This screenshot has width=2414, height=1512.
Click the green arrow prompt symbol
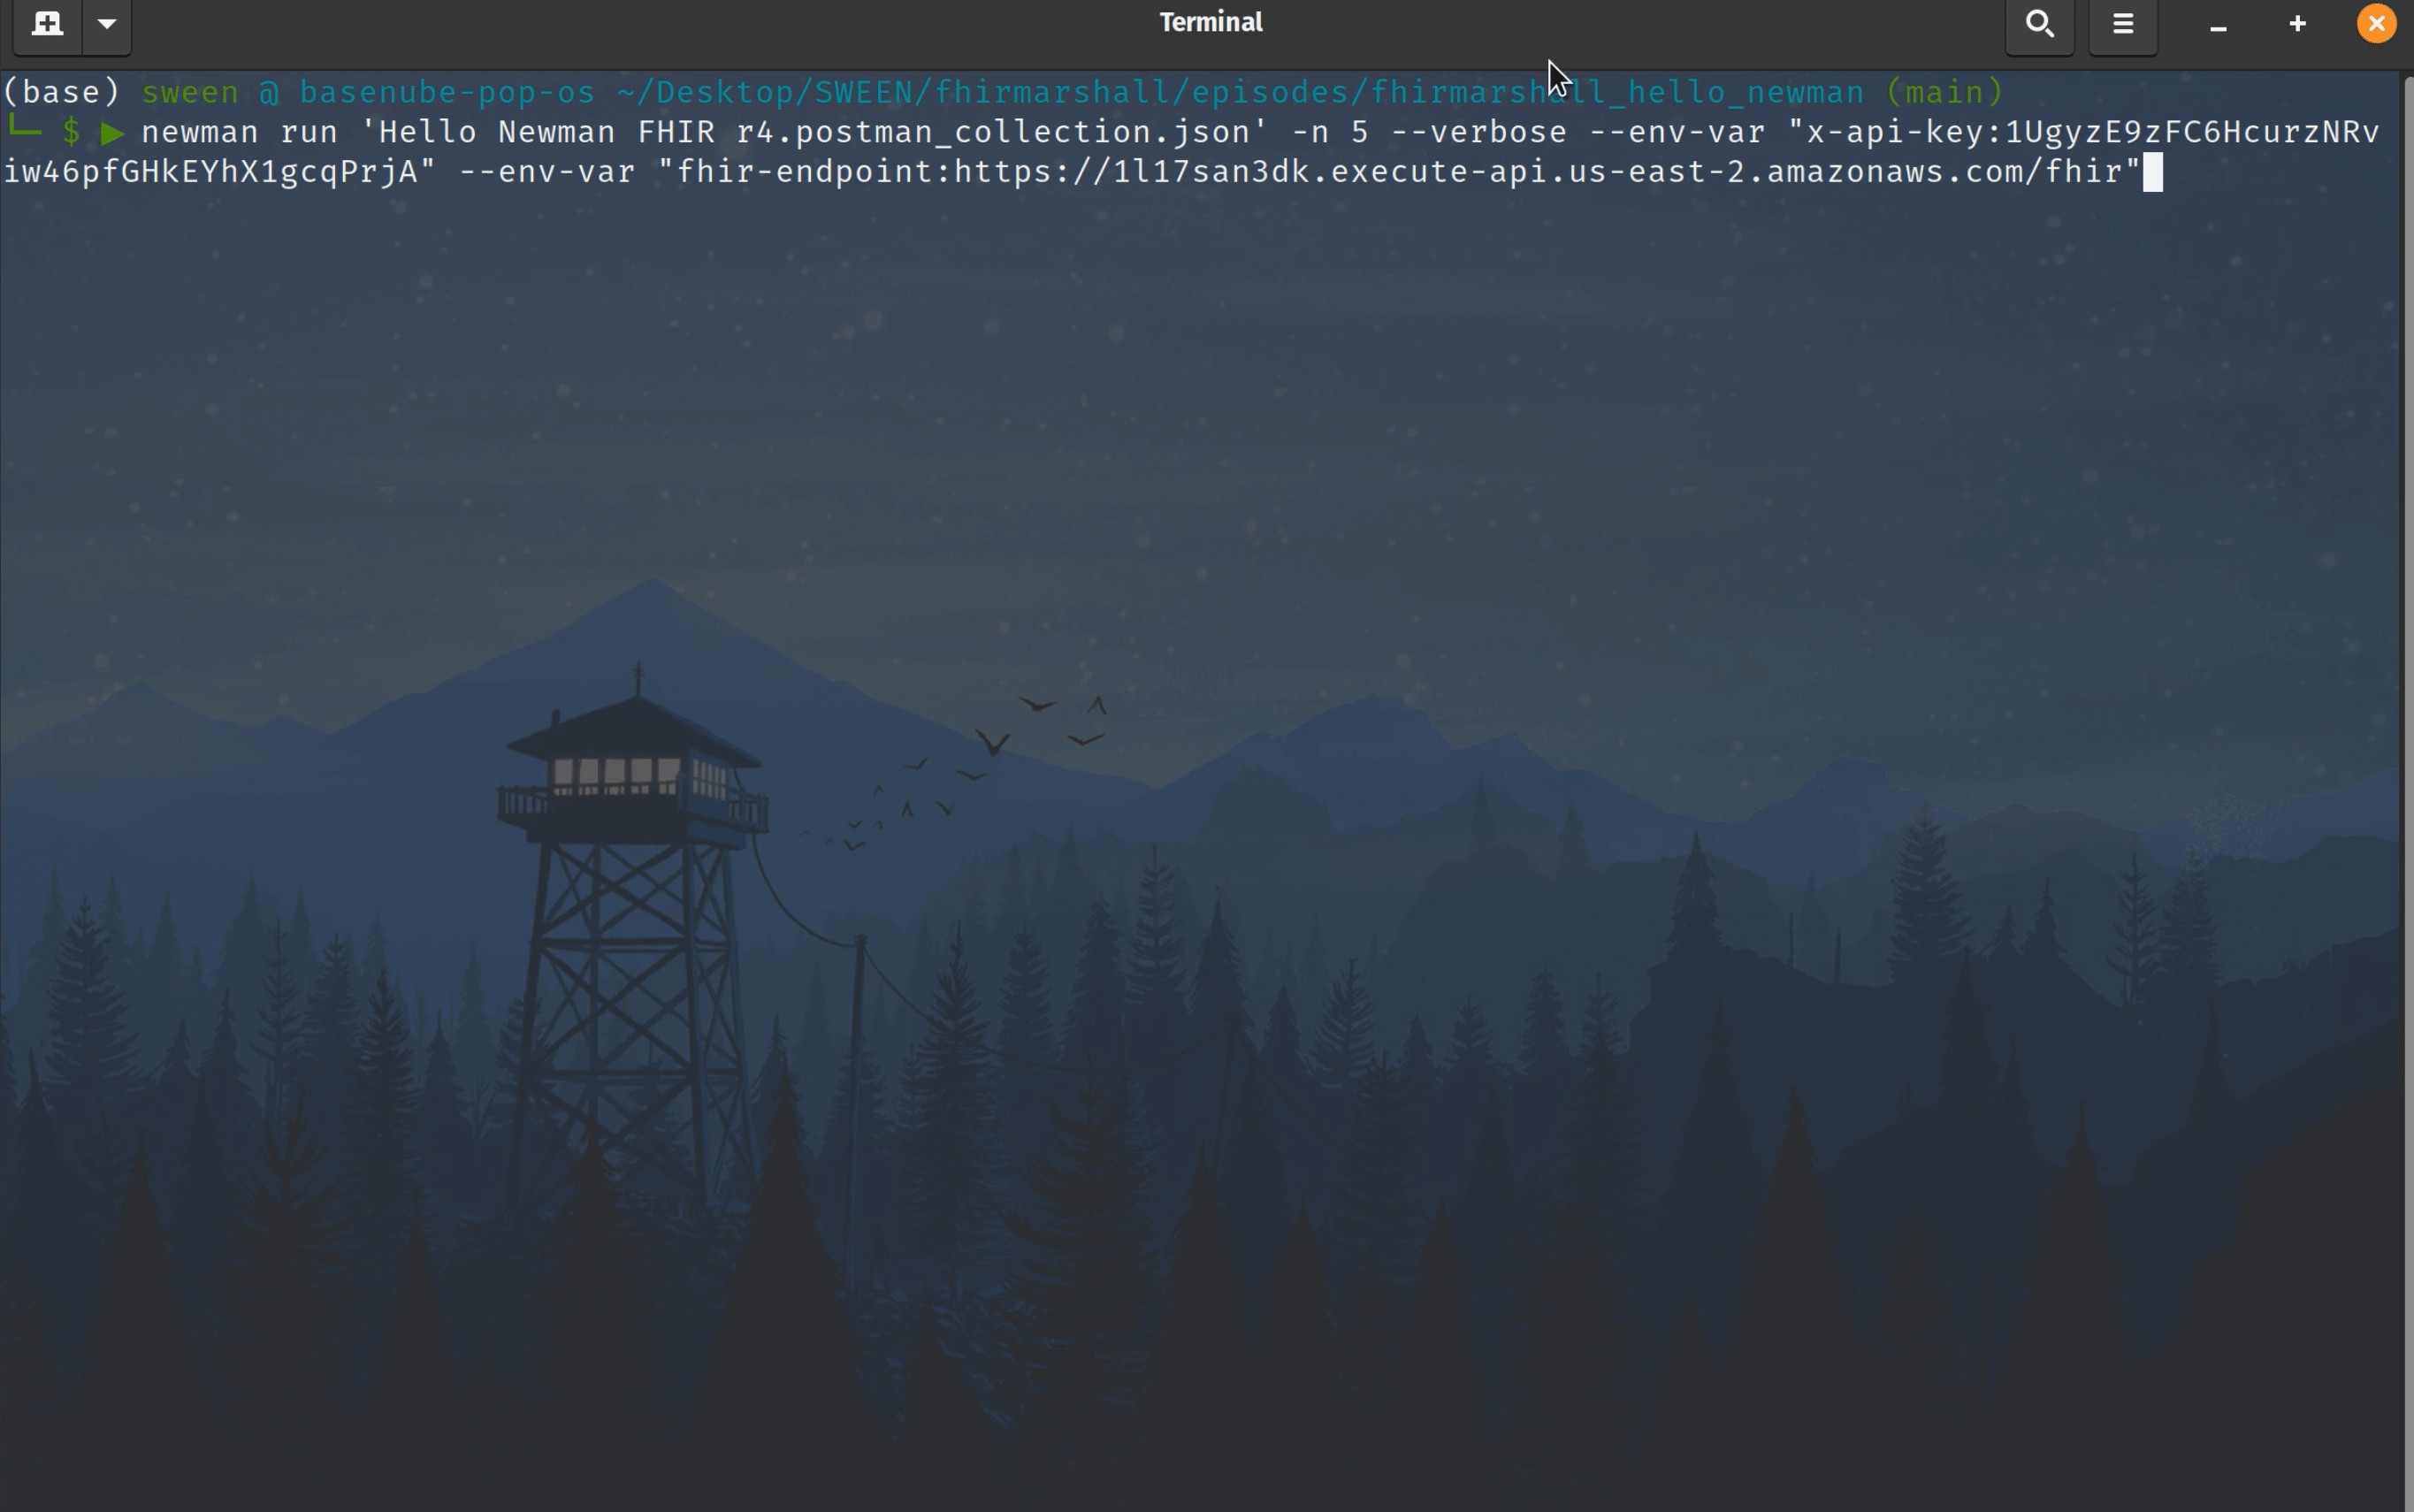(113, 133)
